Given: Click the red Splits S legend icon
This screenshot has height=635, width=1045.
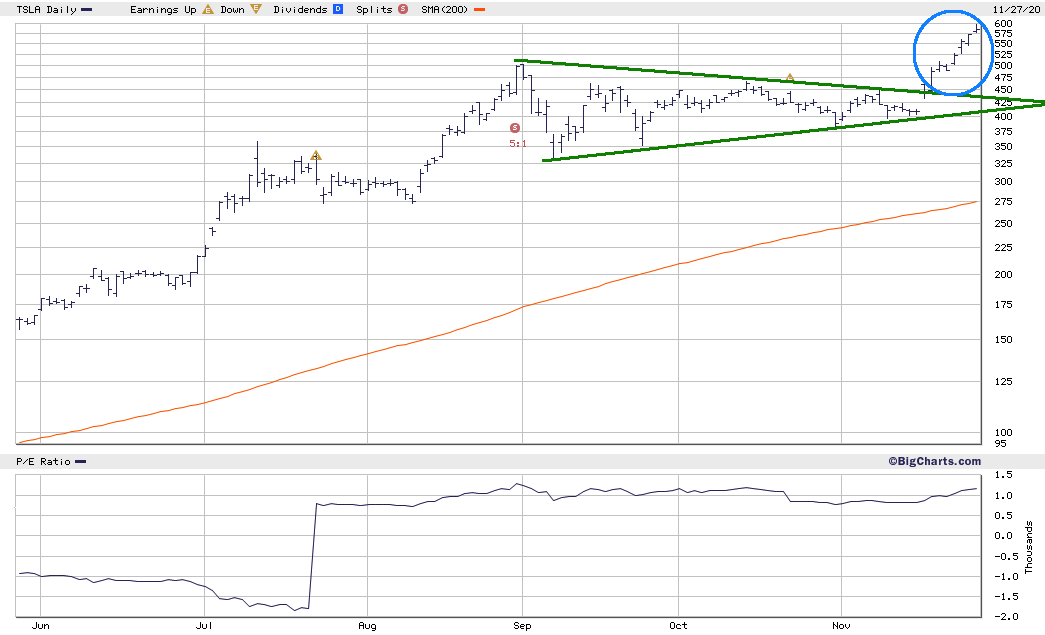Looking at the screenshot, I should coord(403,9).
